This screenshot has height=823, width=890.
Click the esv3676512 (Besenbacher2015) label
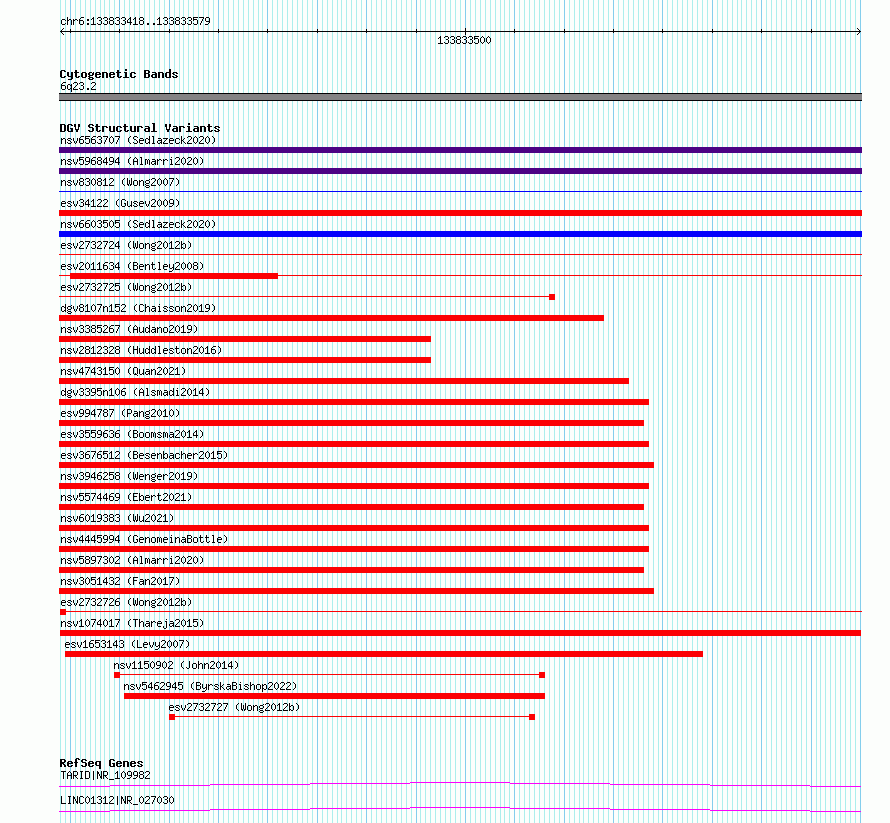click(144, 455)
